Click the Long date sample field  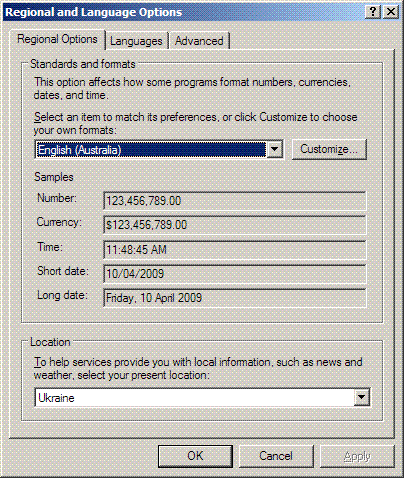click(235, 298)
